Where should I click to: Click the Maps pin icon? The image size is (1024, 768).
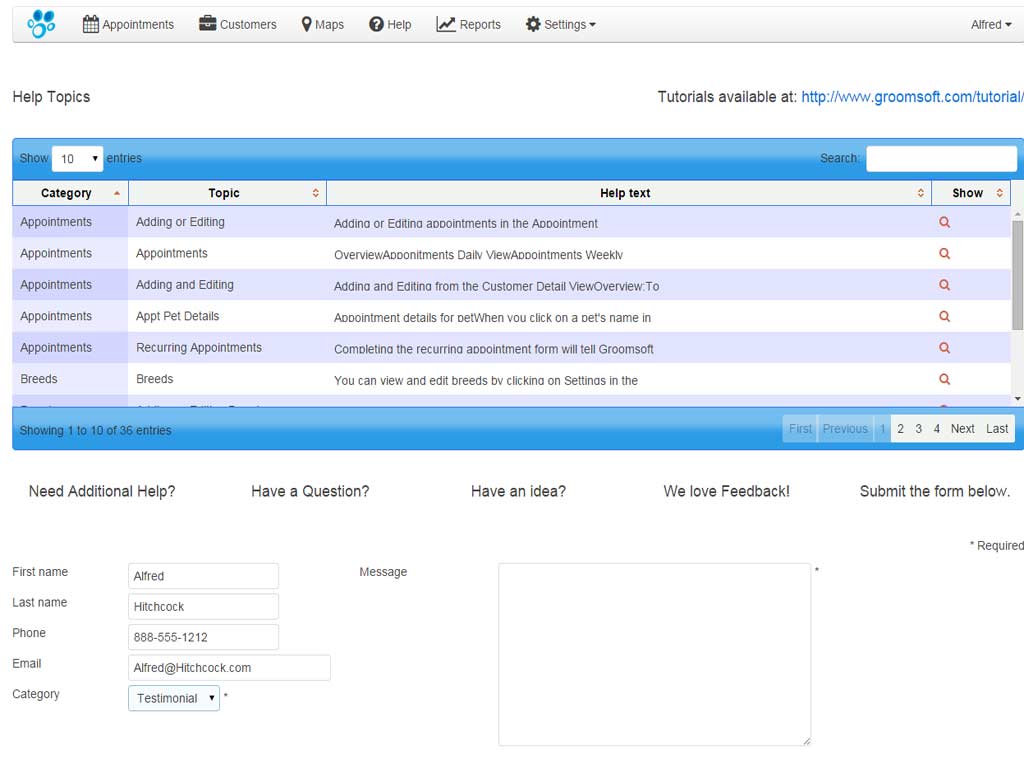pyautogui.click(x=305, y=24)
